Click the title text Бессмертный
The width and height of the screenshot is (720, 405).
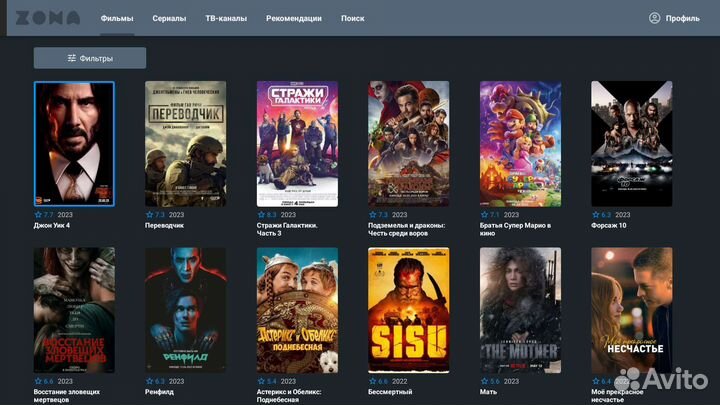click(x=390, y=392)
